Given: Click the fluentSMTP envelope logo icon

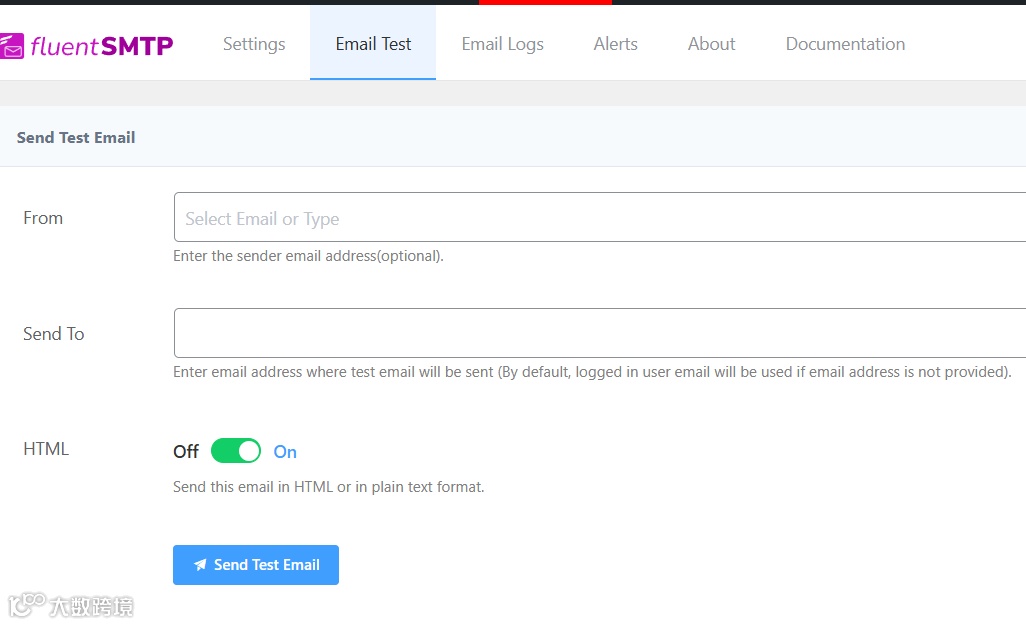Looking at the screenshot, I should click(11, 46).
